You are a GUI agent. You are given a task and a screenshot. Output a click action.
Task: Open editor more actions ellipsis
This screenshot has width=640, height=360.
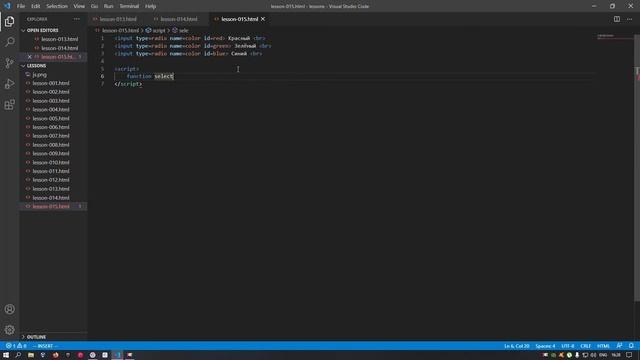[629, 19]
